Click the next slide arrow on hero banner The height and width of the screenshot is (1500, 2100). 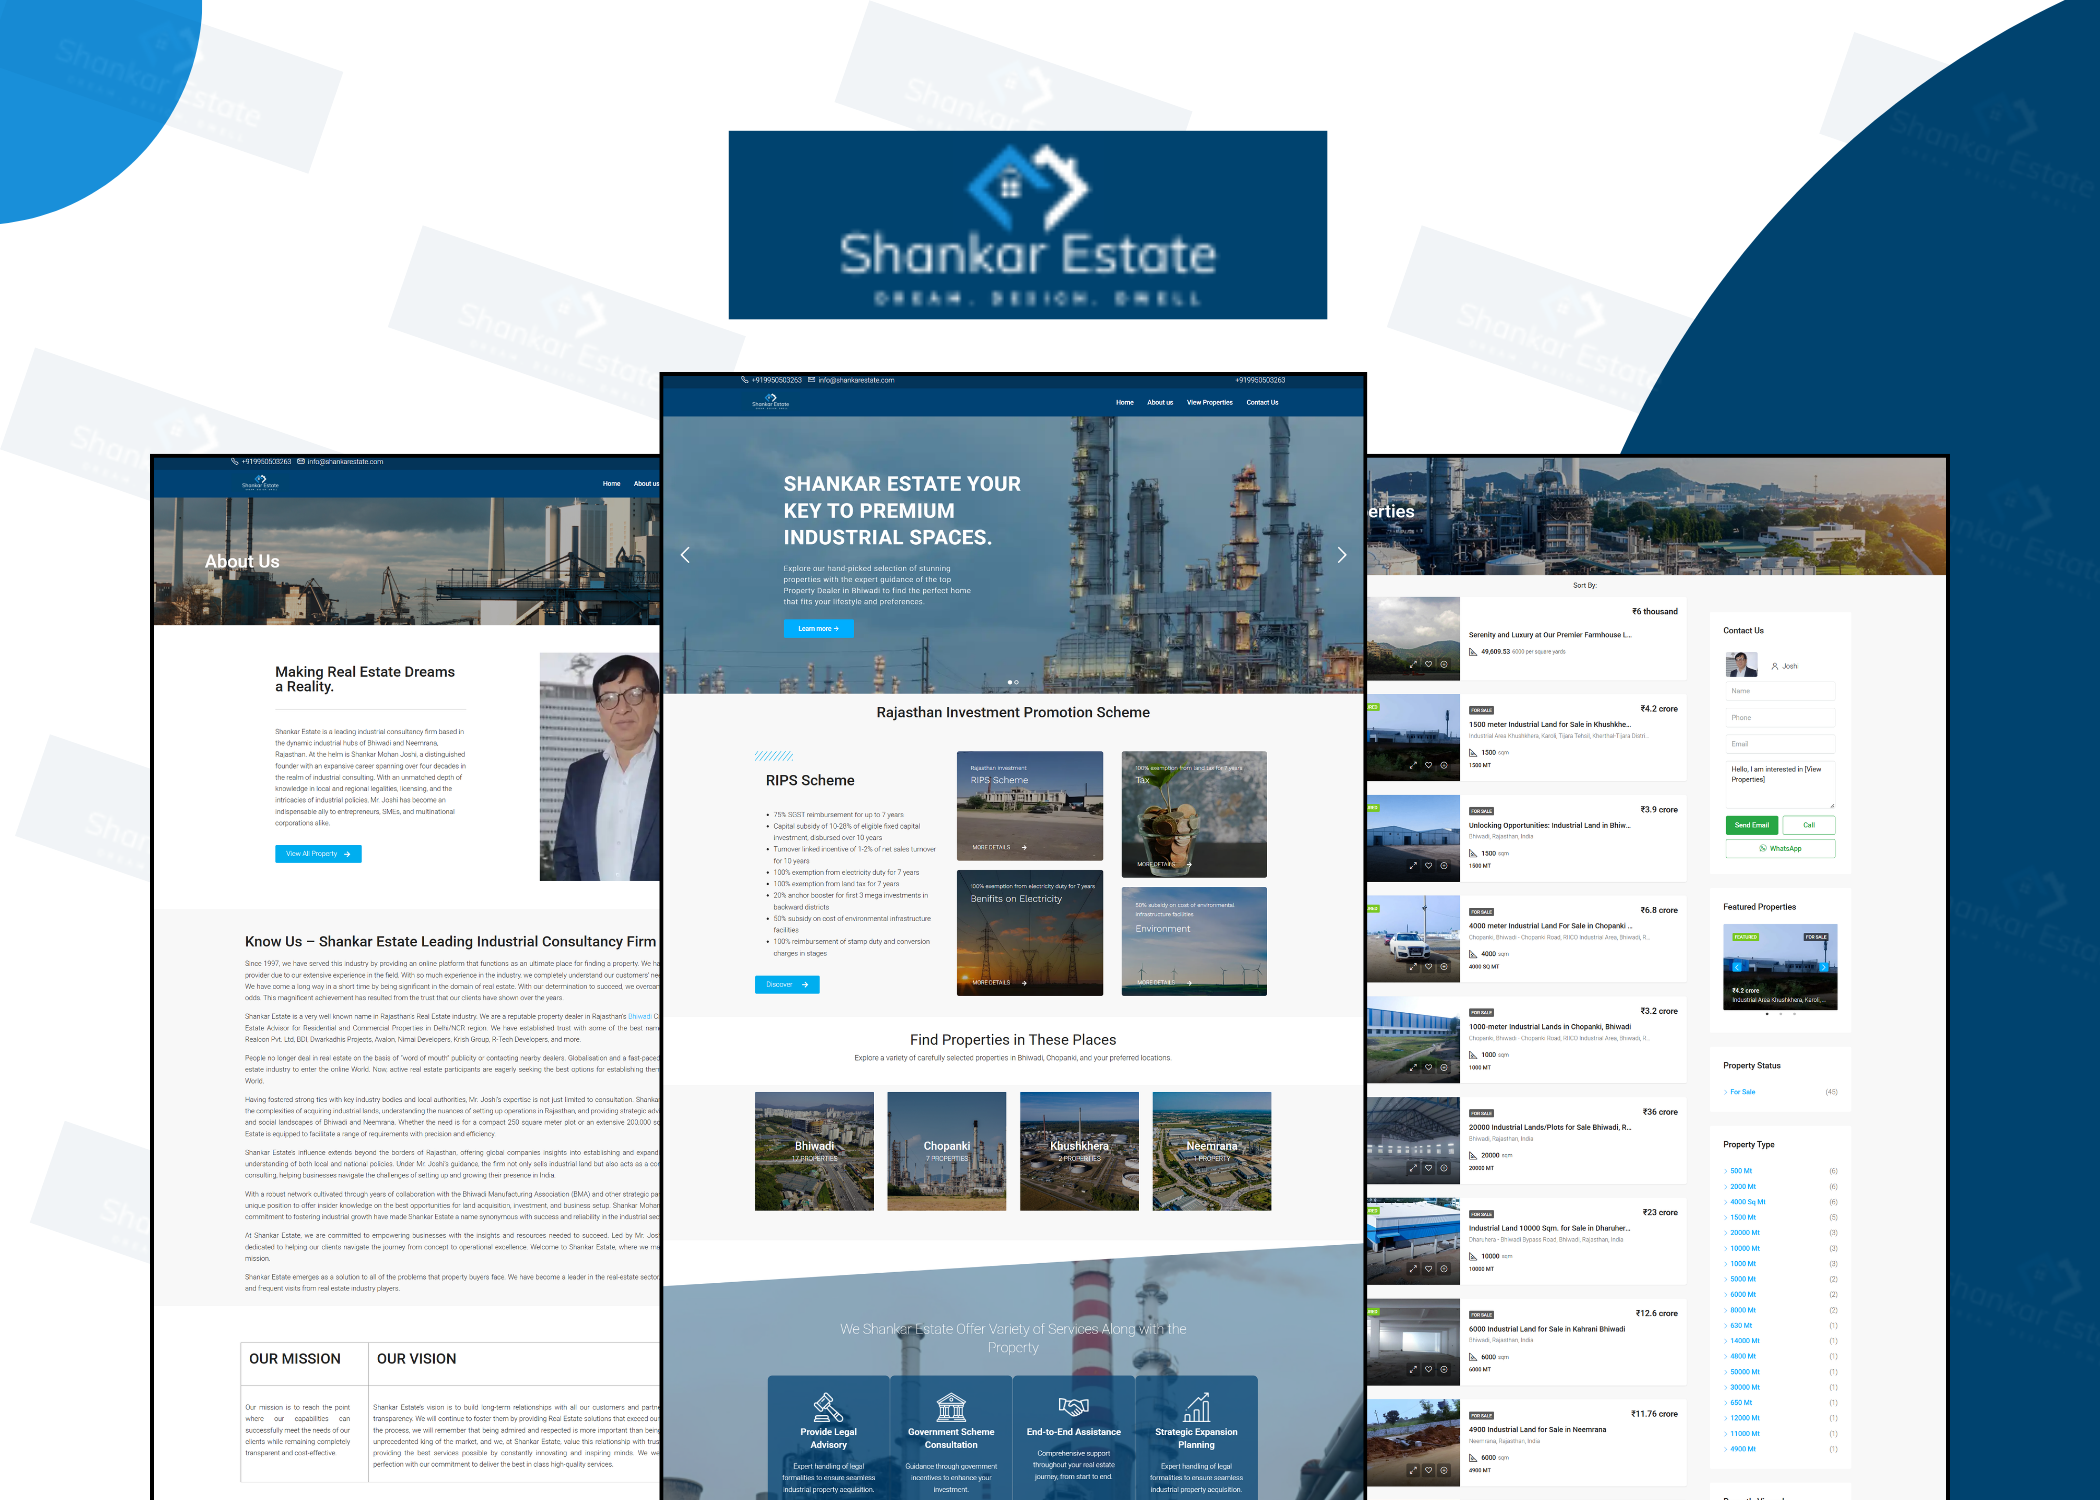(1342, 555)
